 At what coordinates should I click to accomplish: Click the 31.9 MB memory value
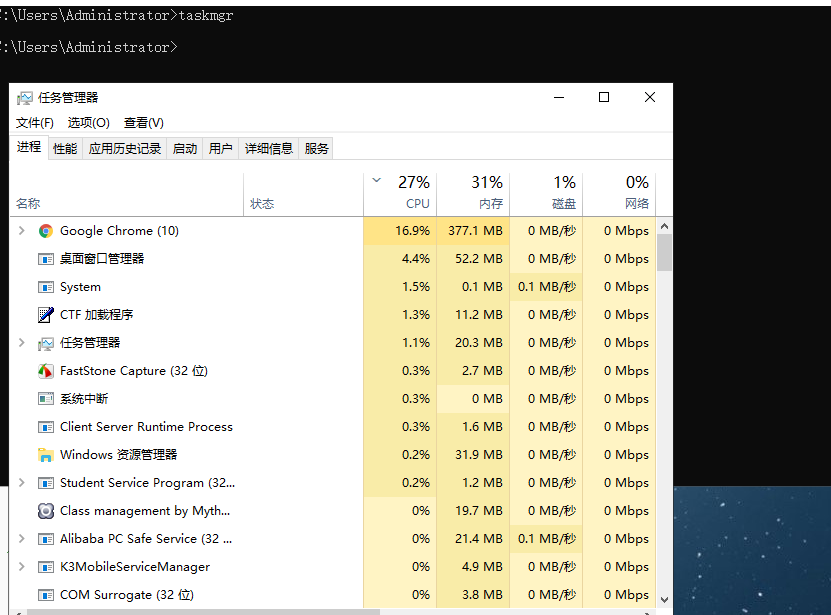[x=479, y=455]
